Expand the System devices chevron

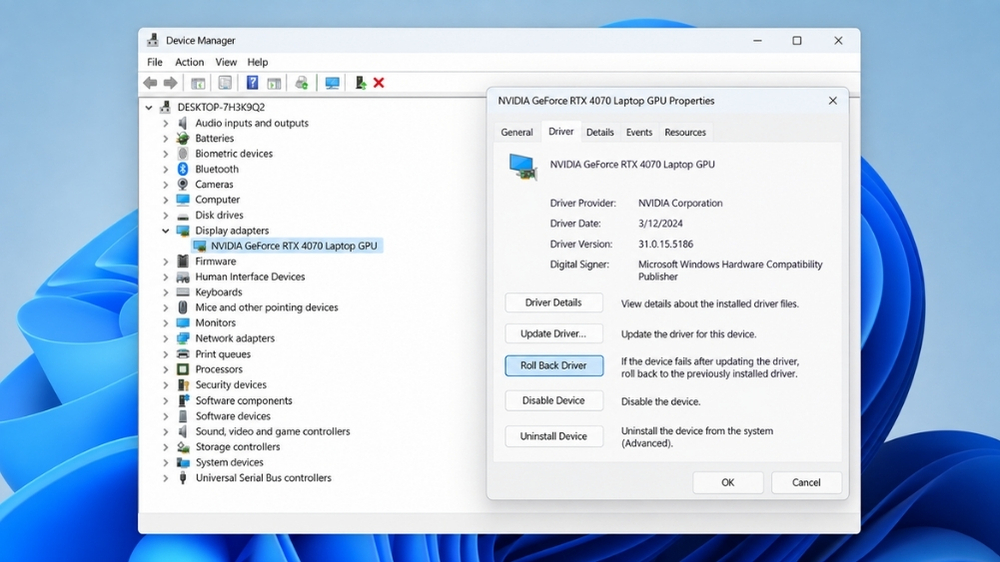coord(165,462)
